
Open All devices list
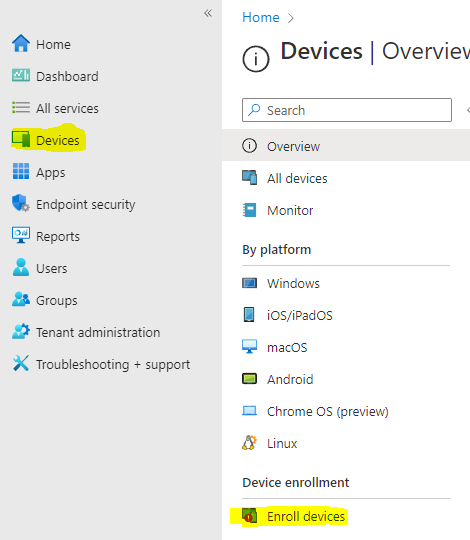point(297,178)
